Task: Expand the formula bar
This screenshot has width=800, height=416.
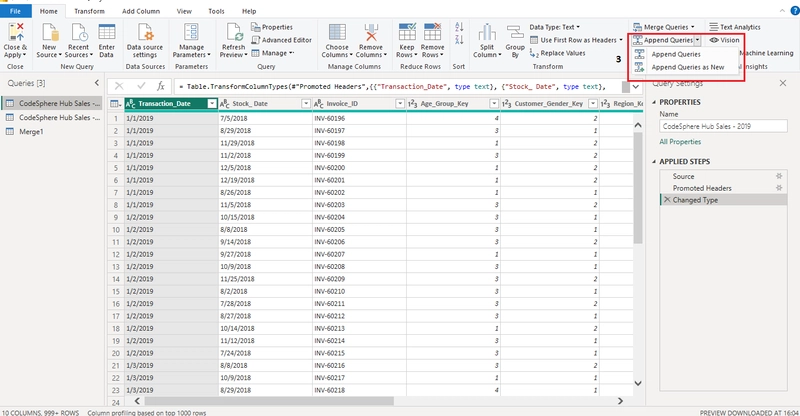Action: click(636, 87)
